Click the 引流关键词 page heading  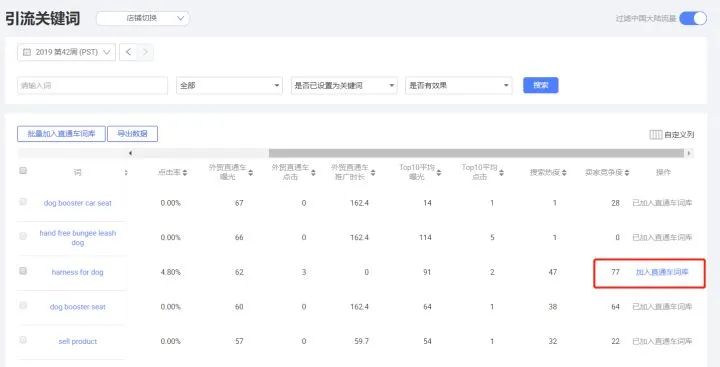[x=43, y=19]
